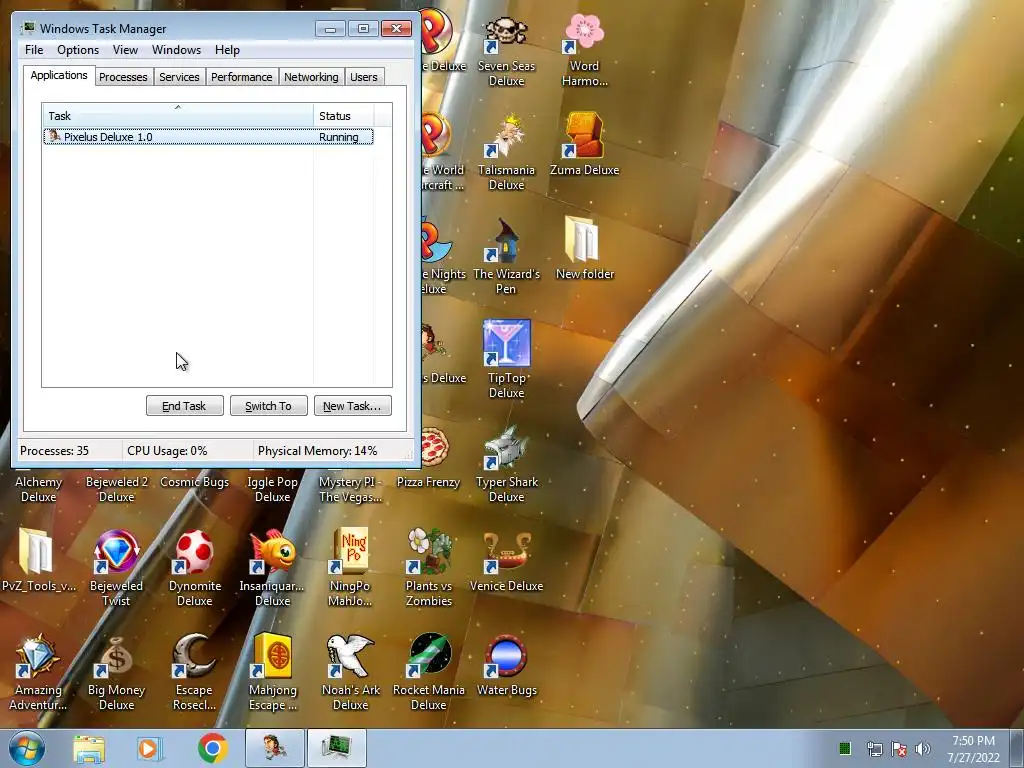
Task: Click the network tray icon
Action: [874, 749]
